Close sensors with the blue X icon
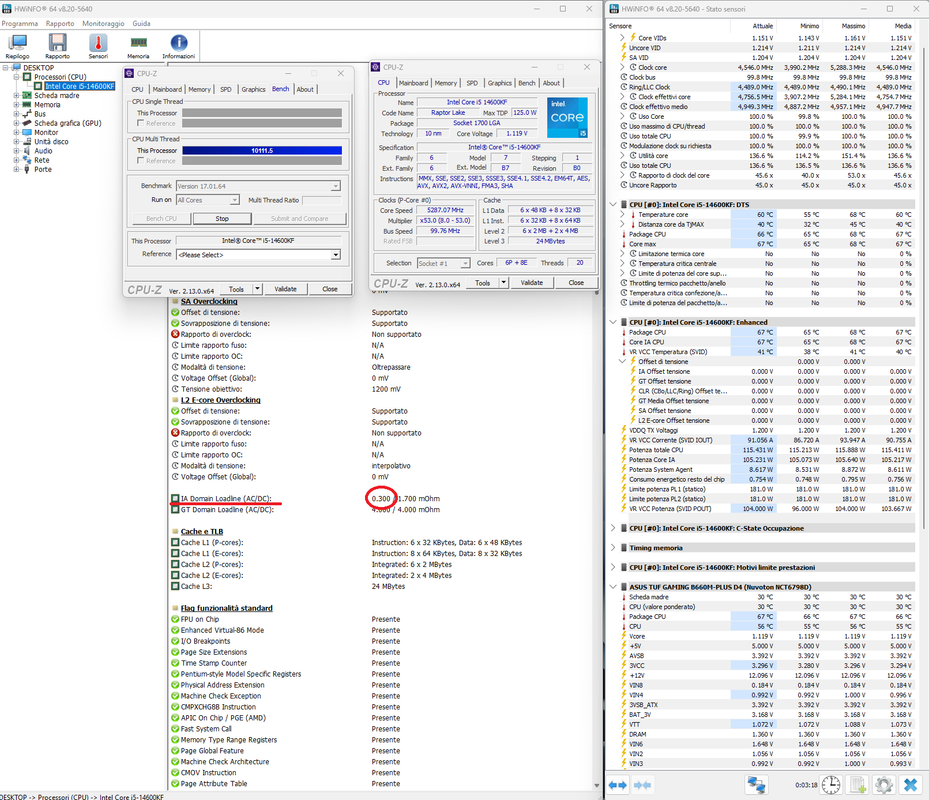The height and width of the screenshot is (800, 929). pos(911,785)
